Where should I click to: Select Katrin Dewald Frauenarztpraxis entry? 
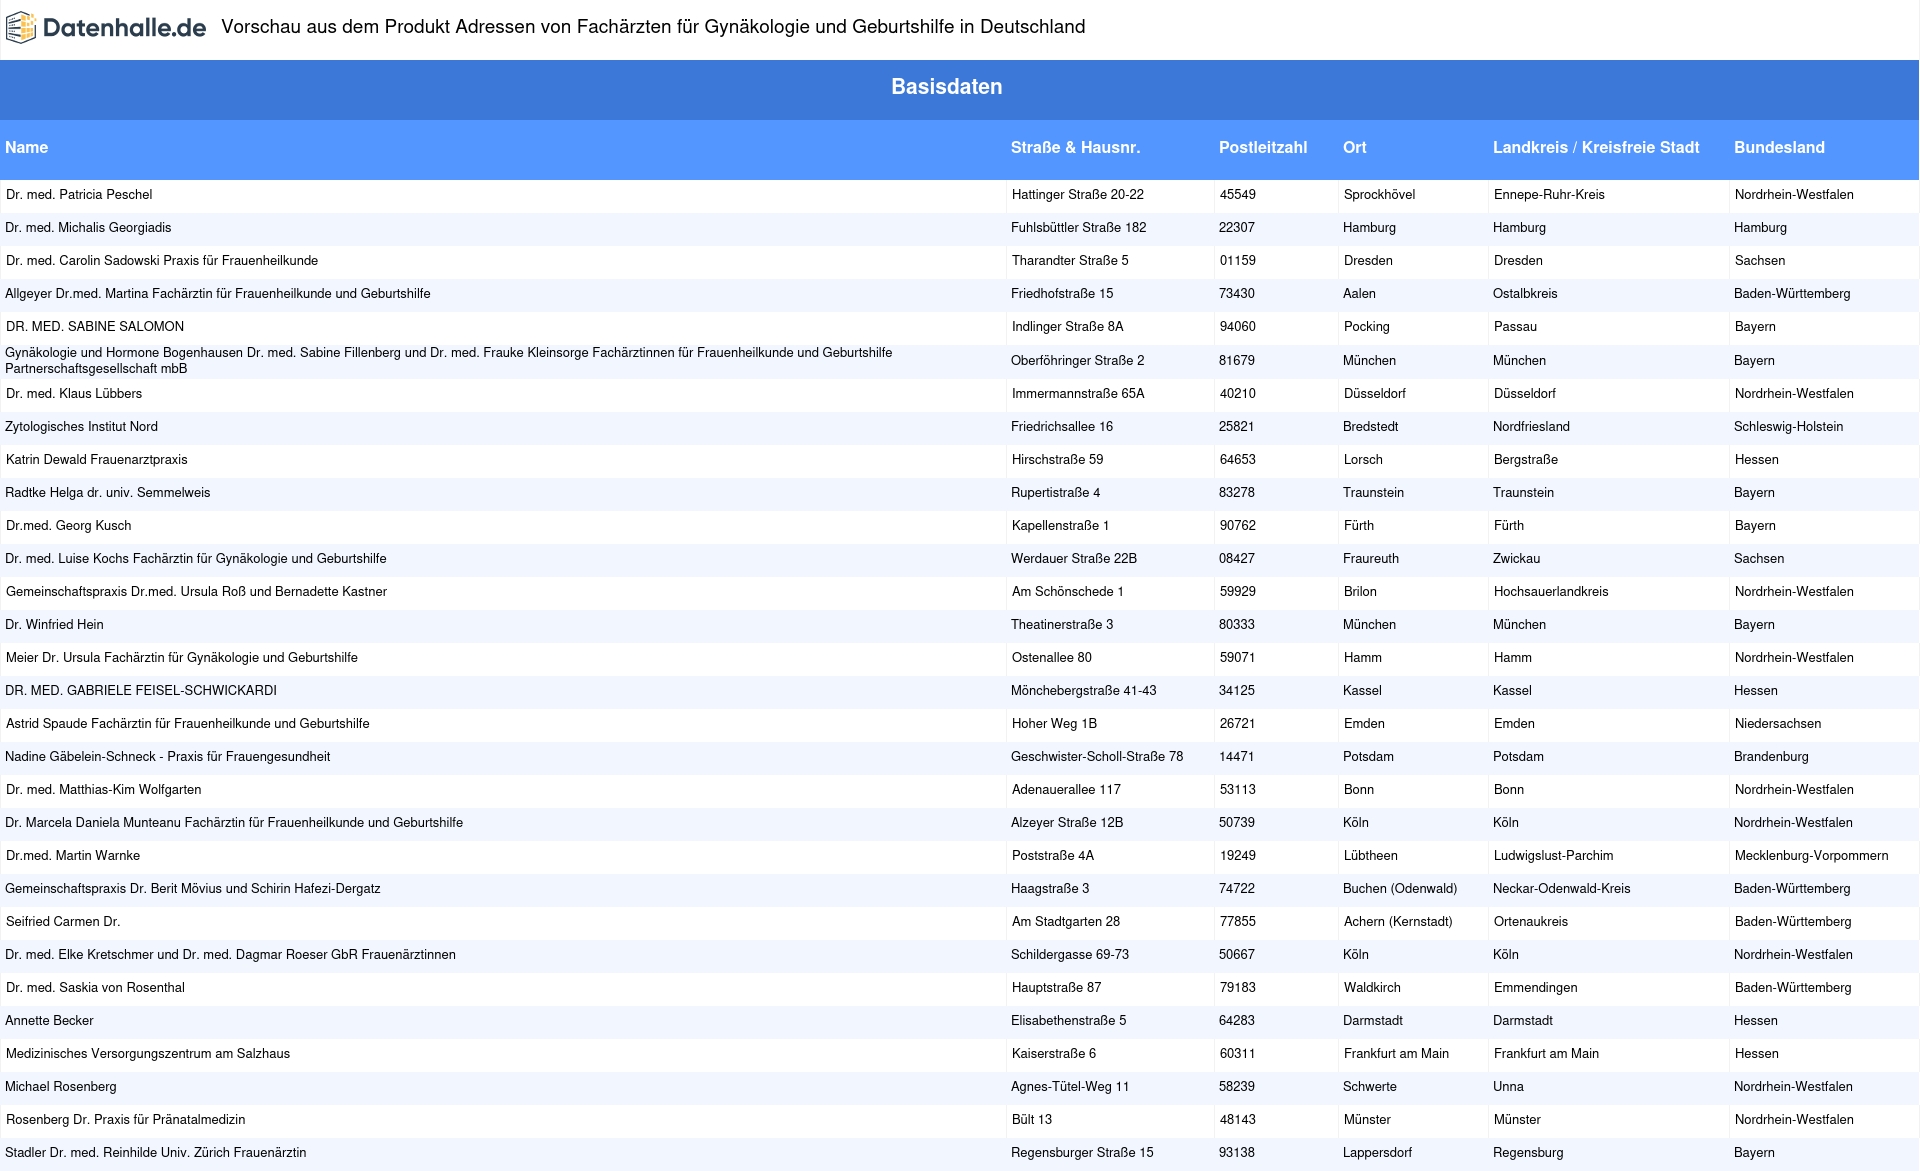(97, 460)
